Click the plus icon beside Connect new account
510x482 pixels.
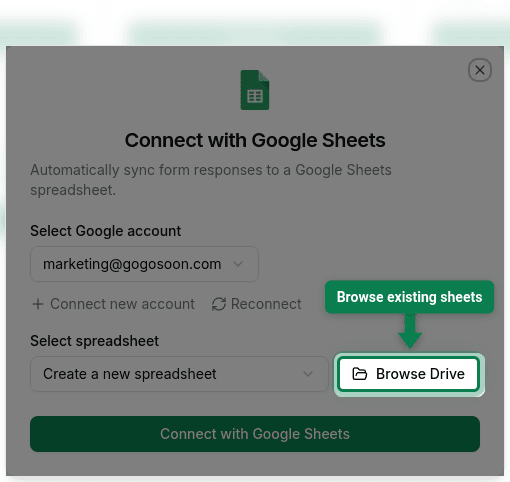pos(38,304)
